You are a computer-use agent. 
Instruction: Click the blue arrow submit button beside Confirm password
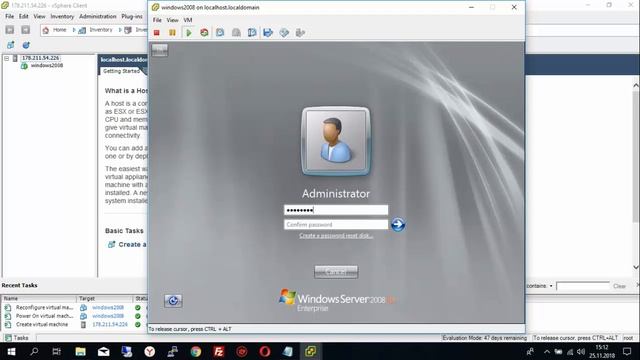tap(398, 224)
